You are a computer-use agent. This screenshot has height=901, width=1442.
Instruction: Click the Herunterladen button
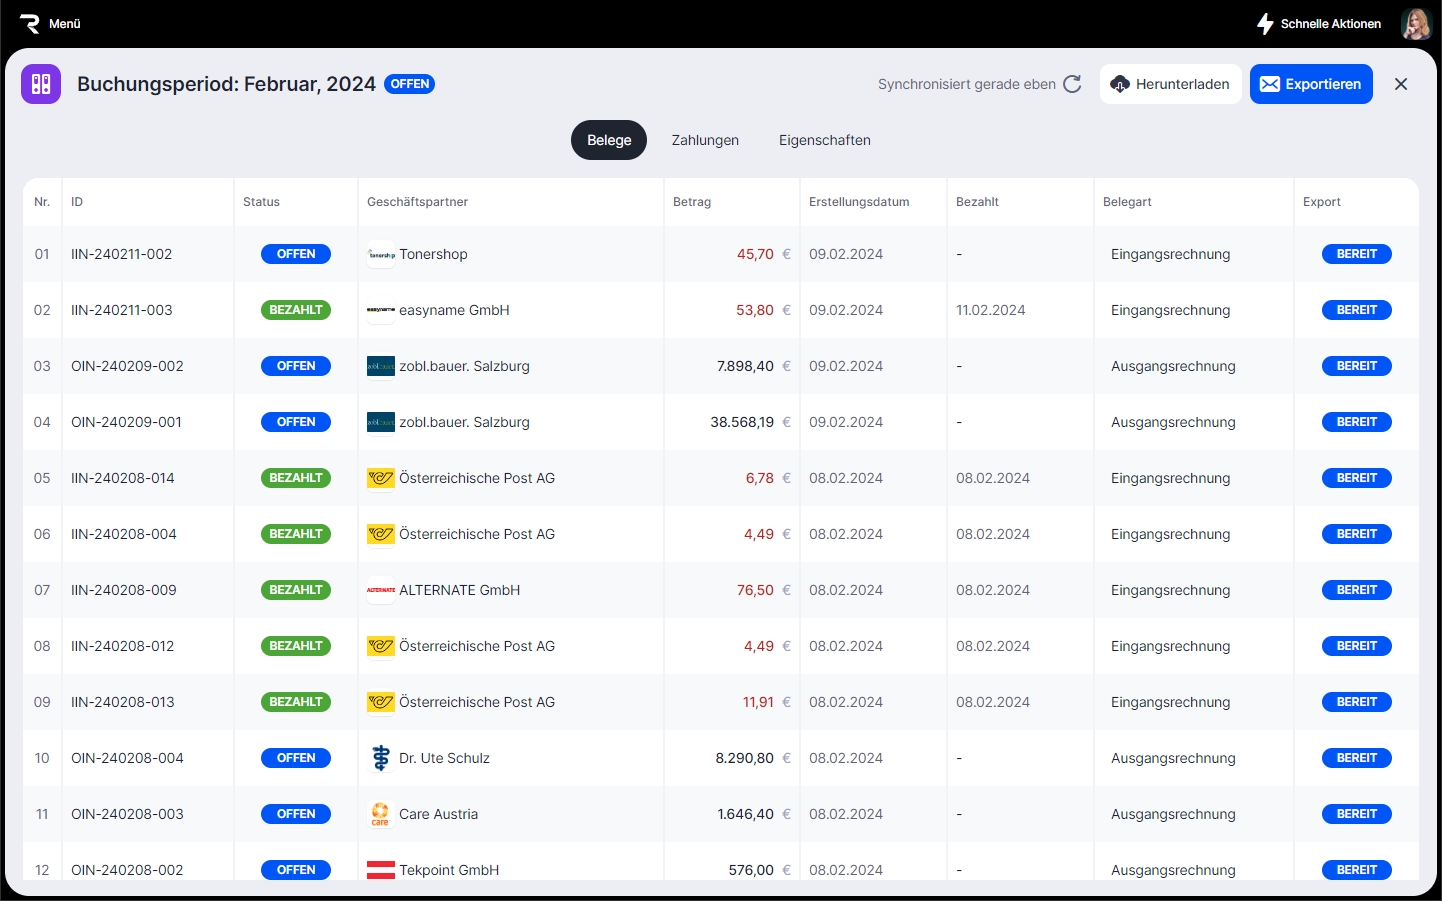click(x=1170, y=84)
